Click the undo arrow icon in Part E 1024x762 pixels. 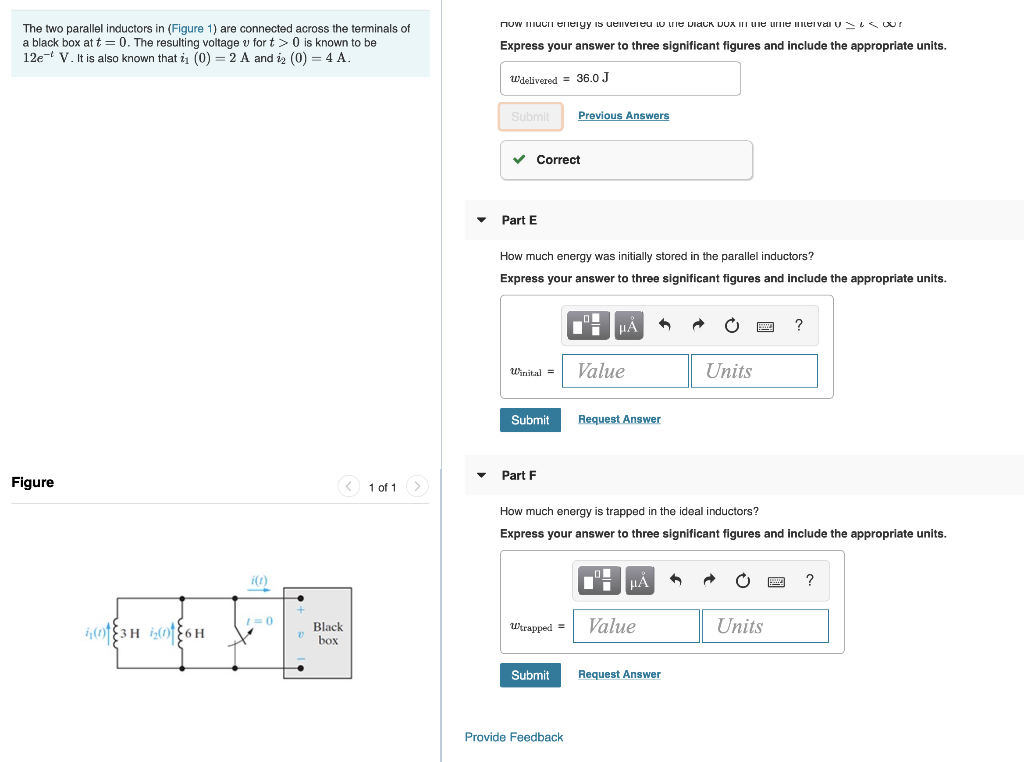tap(665, 325)
